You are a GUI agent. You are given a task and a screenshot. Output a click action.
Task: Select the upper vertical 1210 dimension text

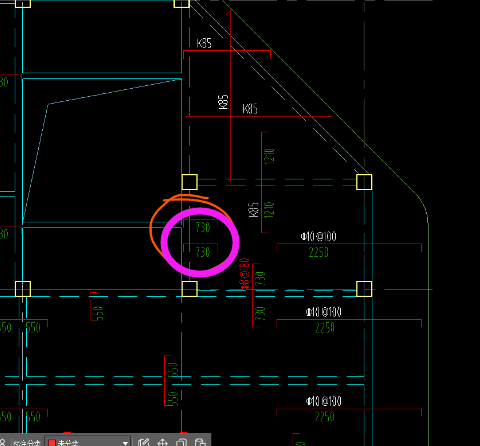click(269, 156)
